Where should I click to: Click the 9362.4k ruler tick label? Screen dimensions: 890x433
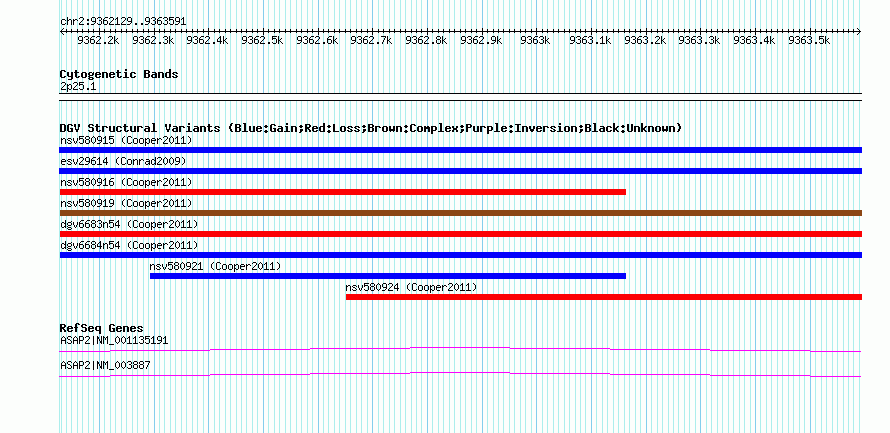207,40
